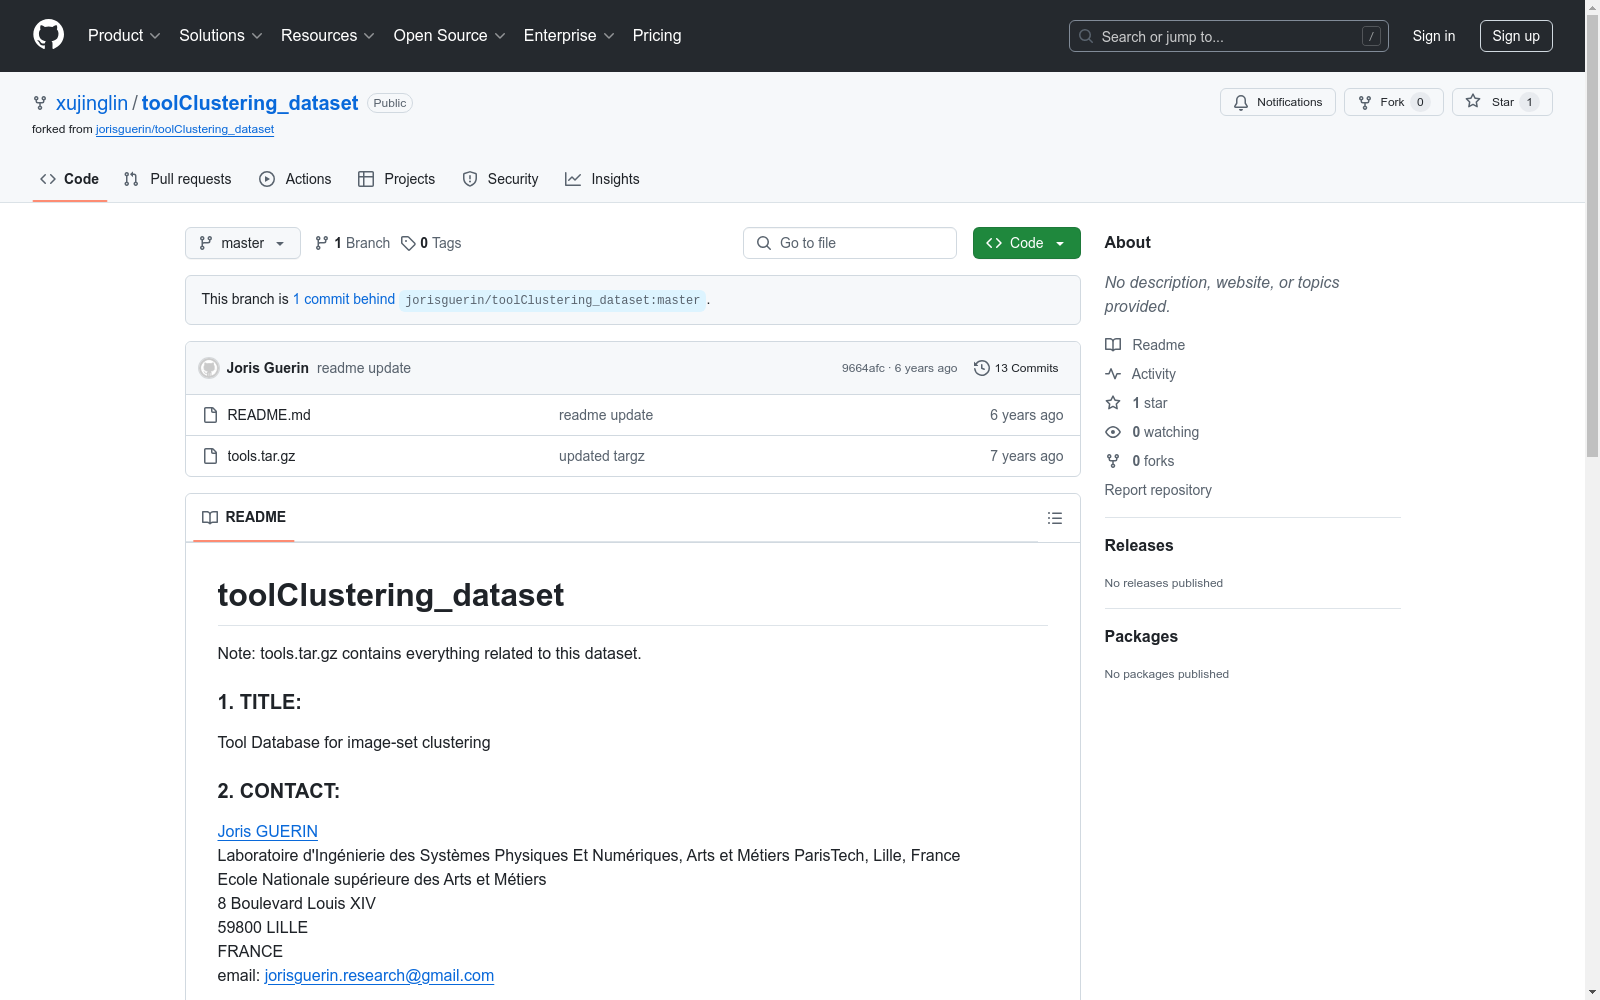The width and height of the screenshot is (1600, 1000).
Task: Click the Sign in link
Action: pyautogui.click(x=1434, y=36)
